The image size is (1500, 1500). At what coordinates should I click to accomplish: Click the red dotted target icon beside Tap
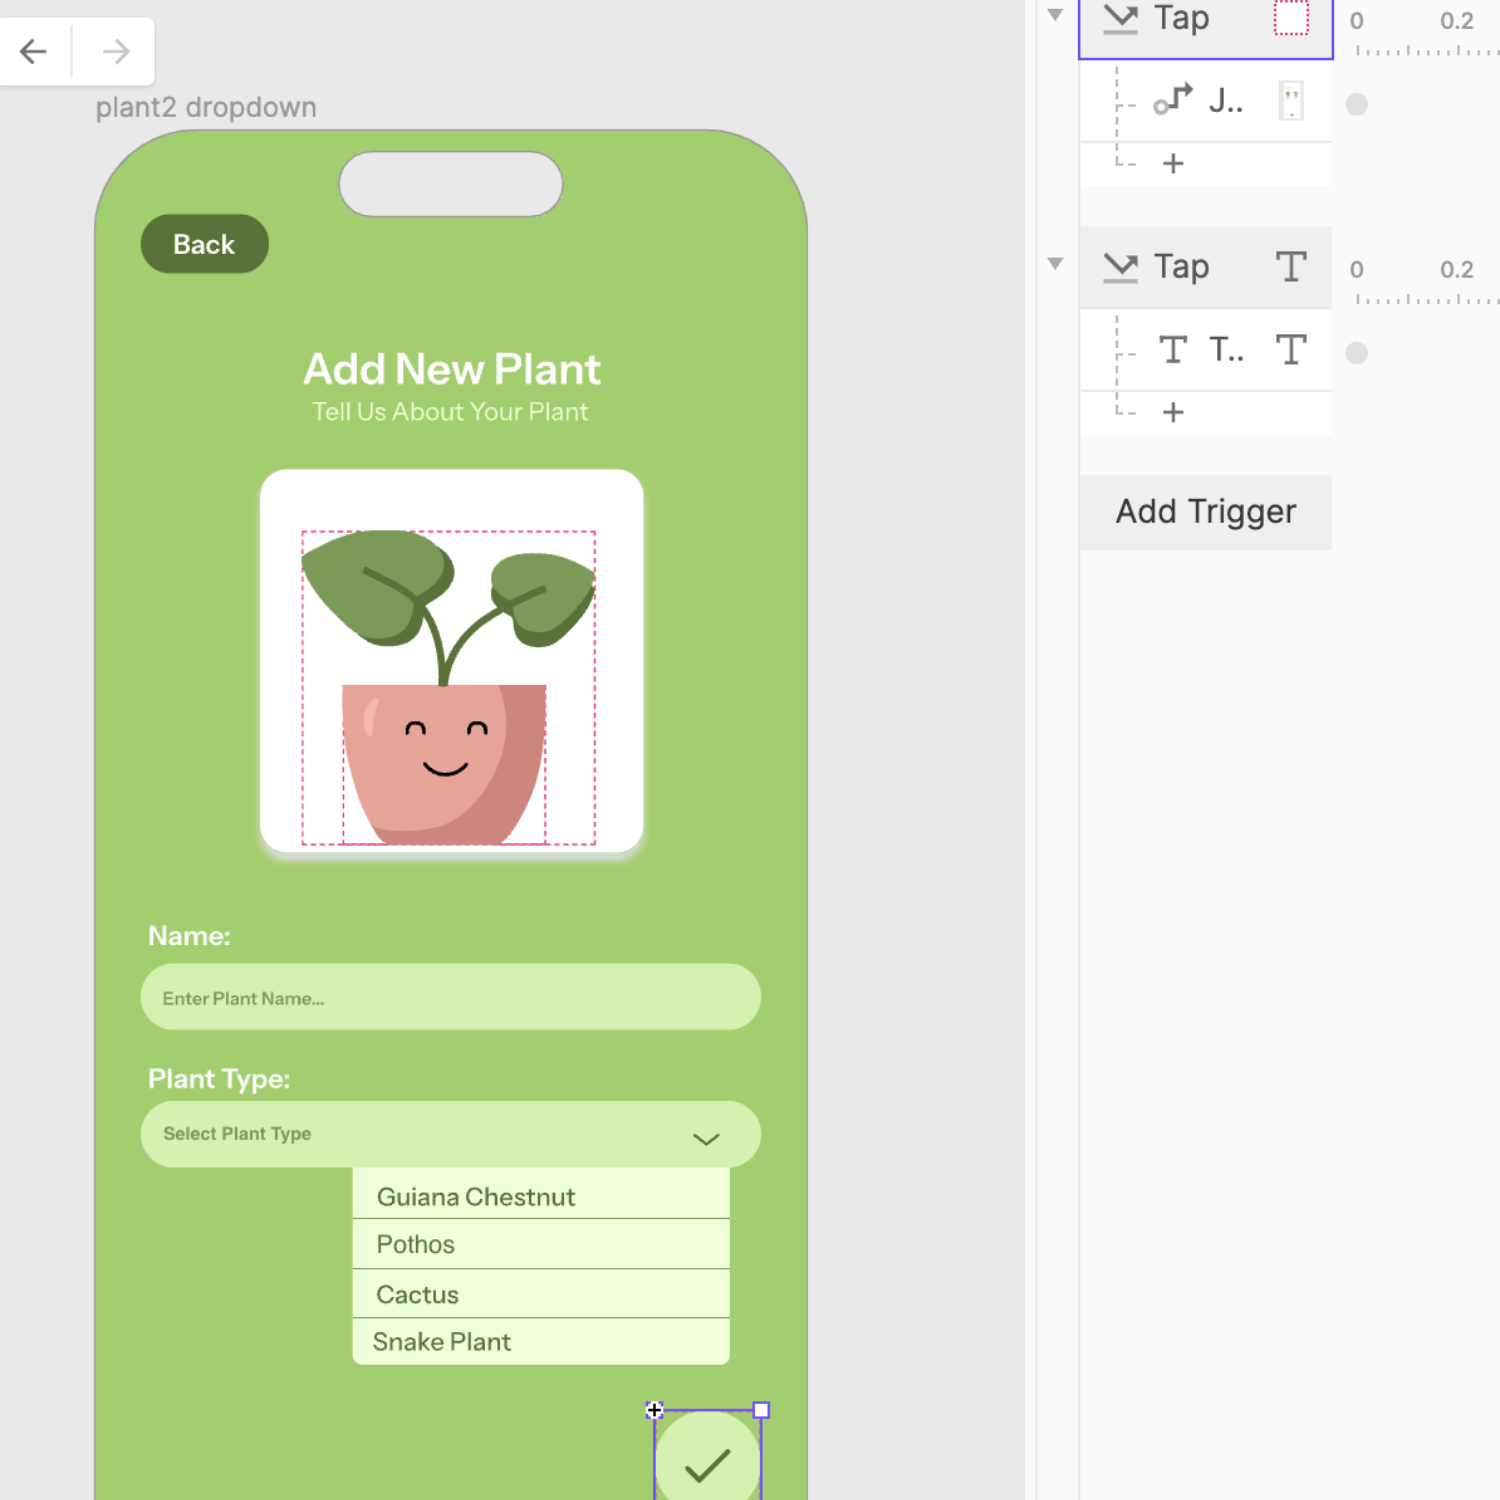[x=1291, y=18]
